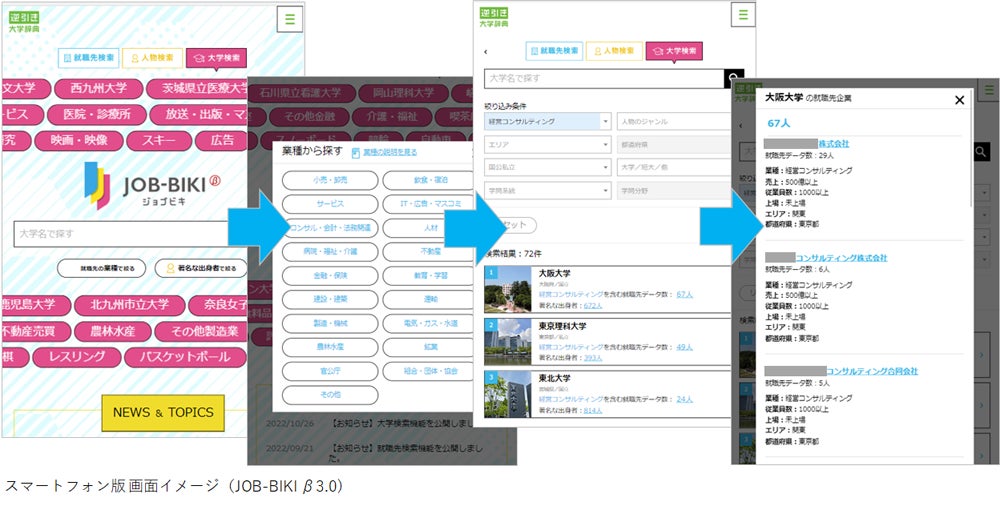Open the 人物のジャンル dropdown
1000x506 pixels.
click(x=673, y=121)
